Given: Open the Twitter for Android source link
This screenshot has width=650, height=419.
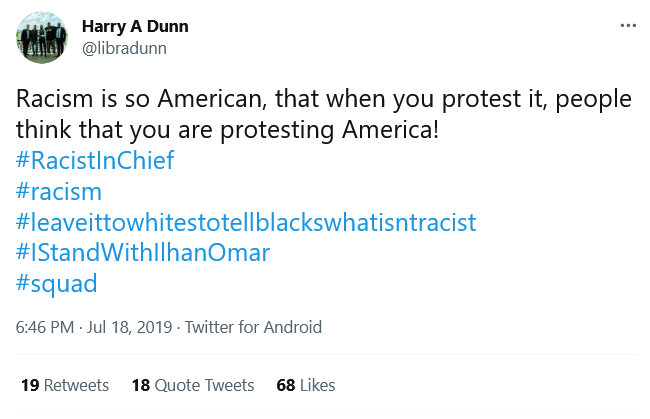Looking at the screenshot, I should 254,327.
